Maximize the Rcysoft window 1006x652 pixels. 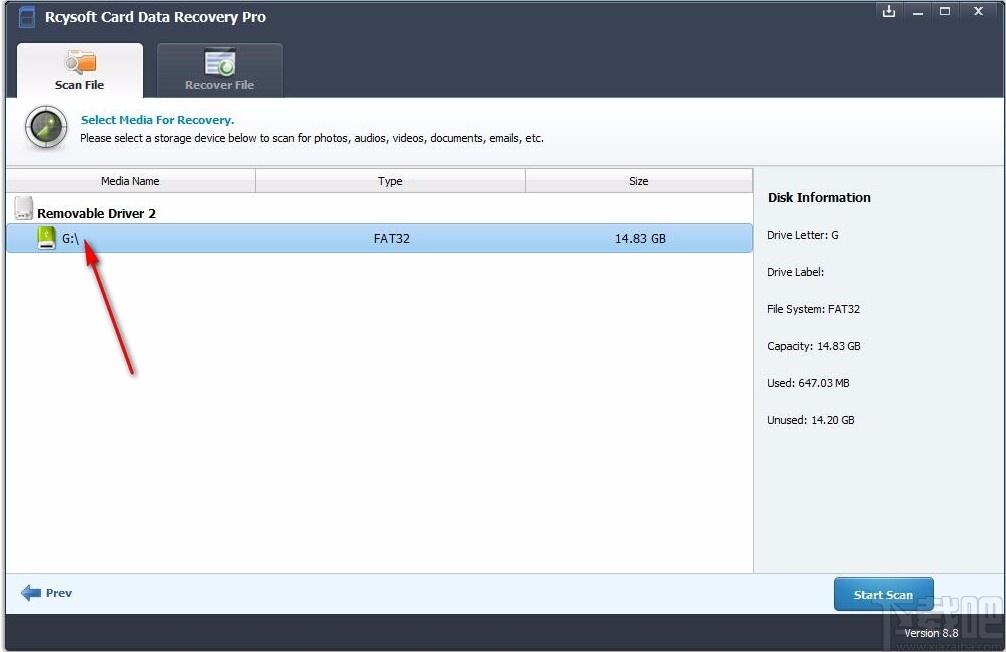pos(945,11)
